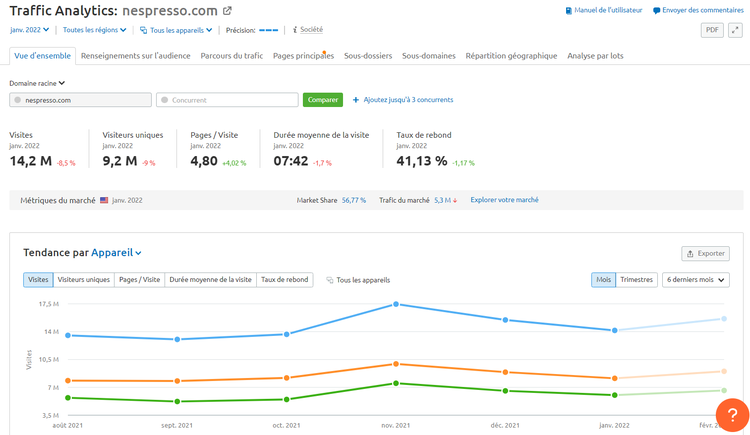Open the Tous les appareils dropdown
This screenshot has height=435, width=750.
tap(176, 30)
